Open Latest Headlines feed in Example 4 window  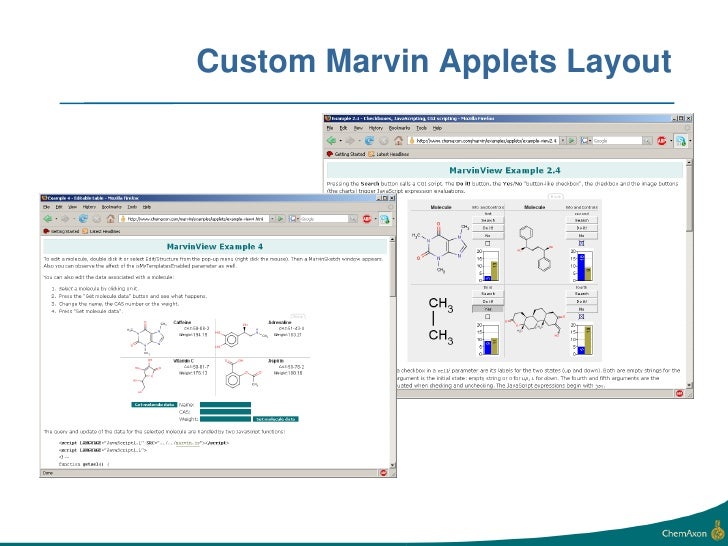tap(101, 231)
